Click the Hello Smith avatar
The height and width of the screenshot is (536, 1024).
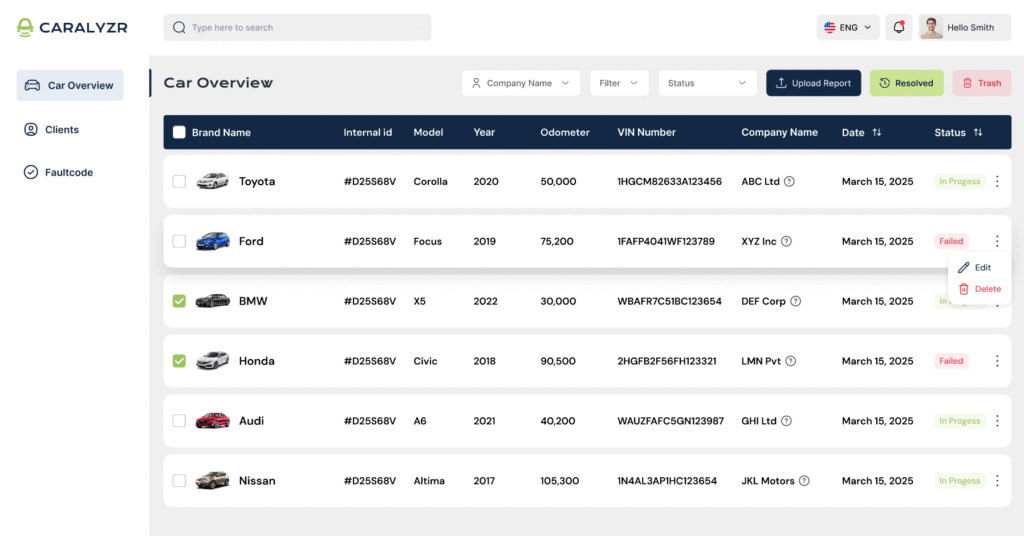point(931,27)
